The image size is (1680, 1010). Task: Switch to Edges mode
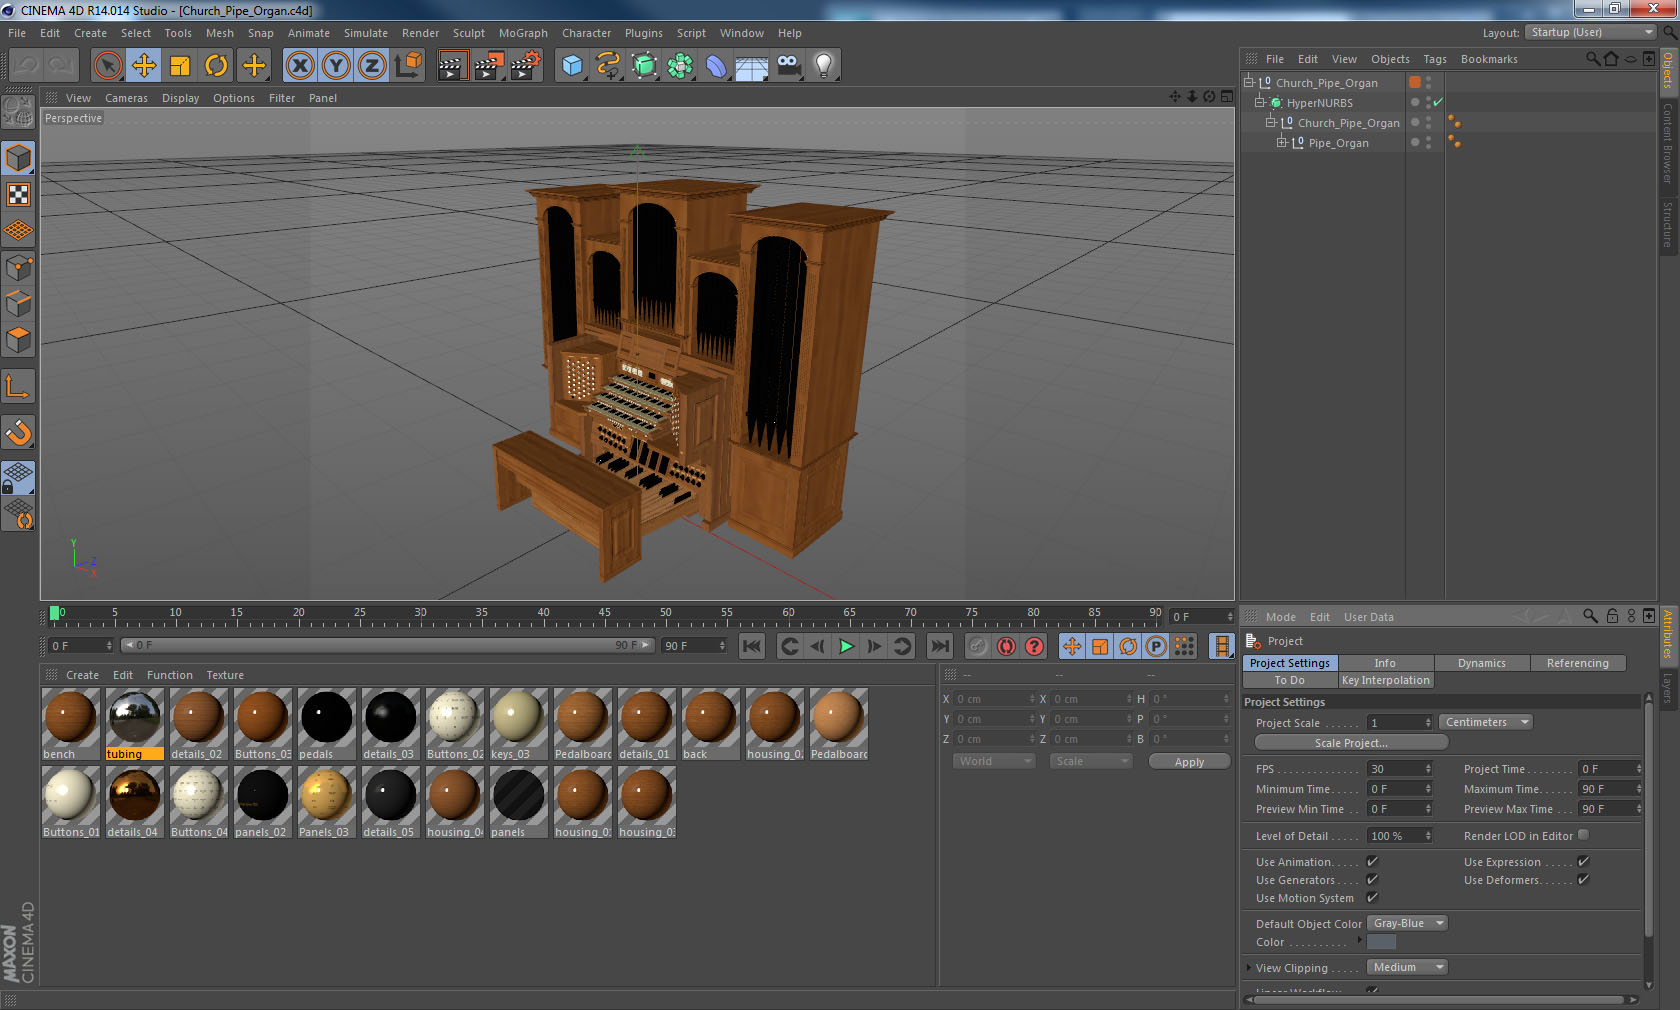point(18,304)
